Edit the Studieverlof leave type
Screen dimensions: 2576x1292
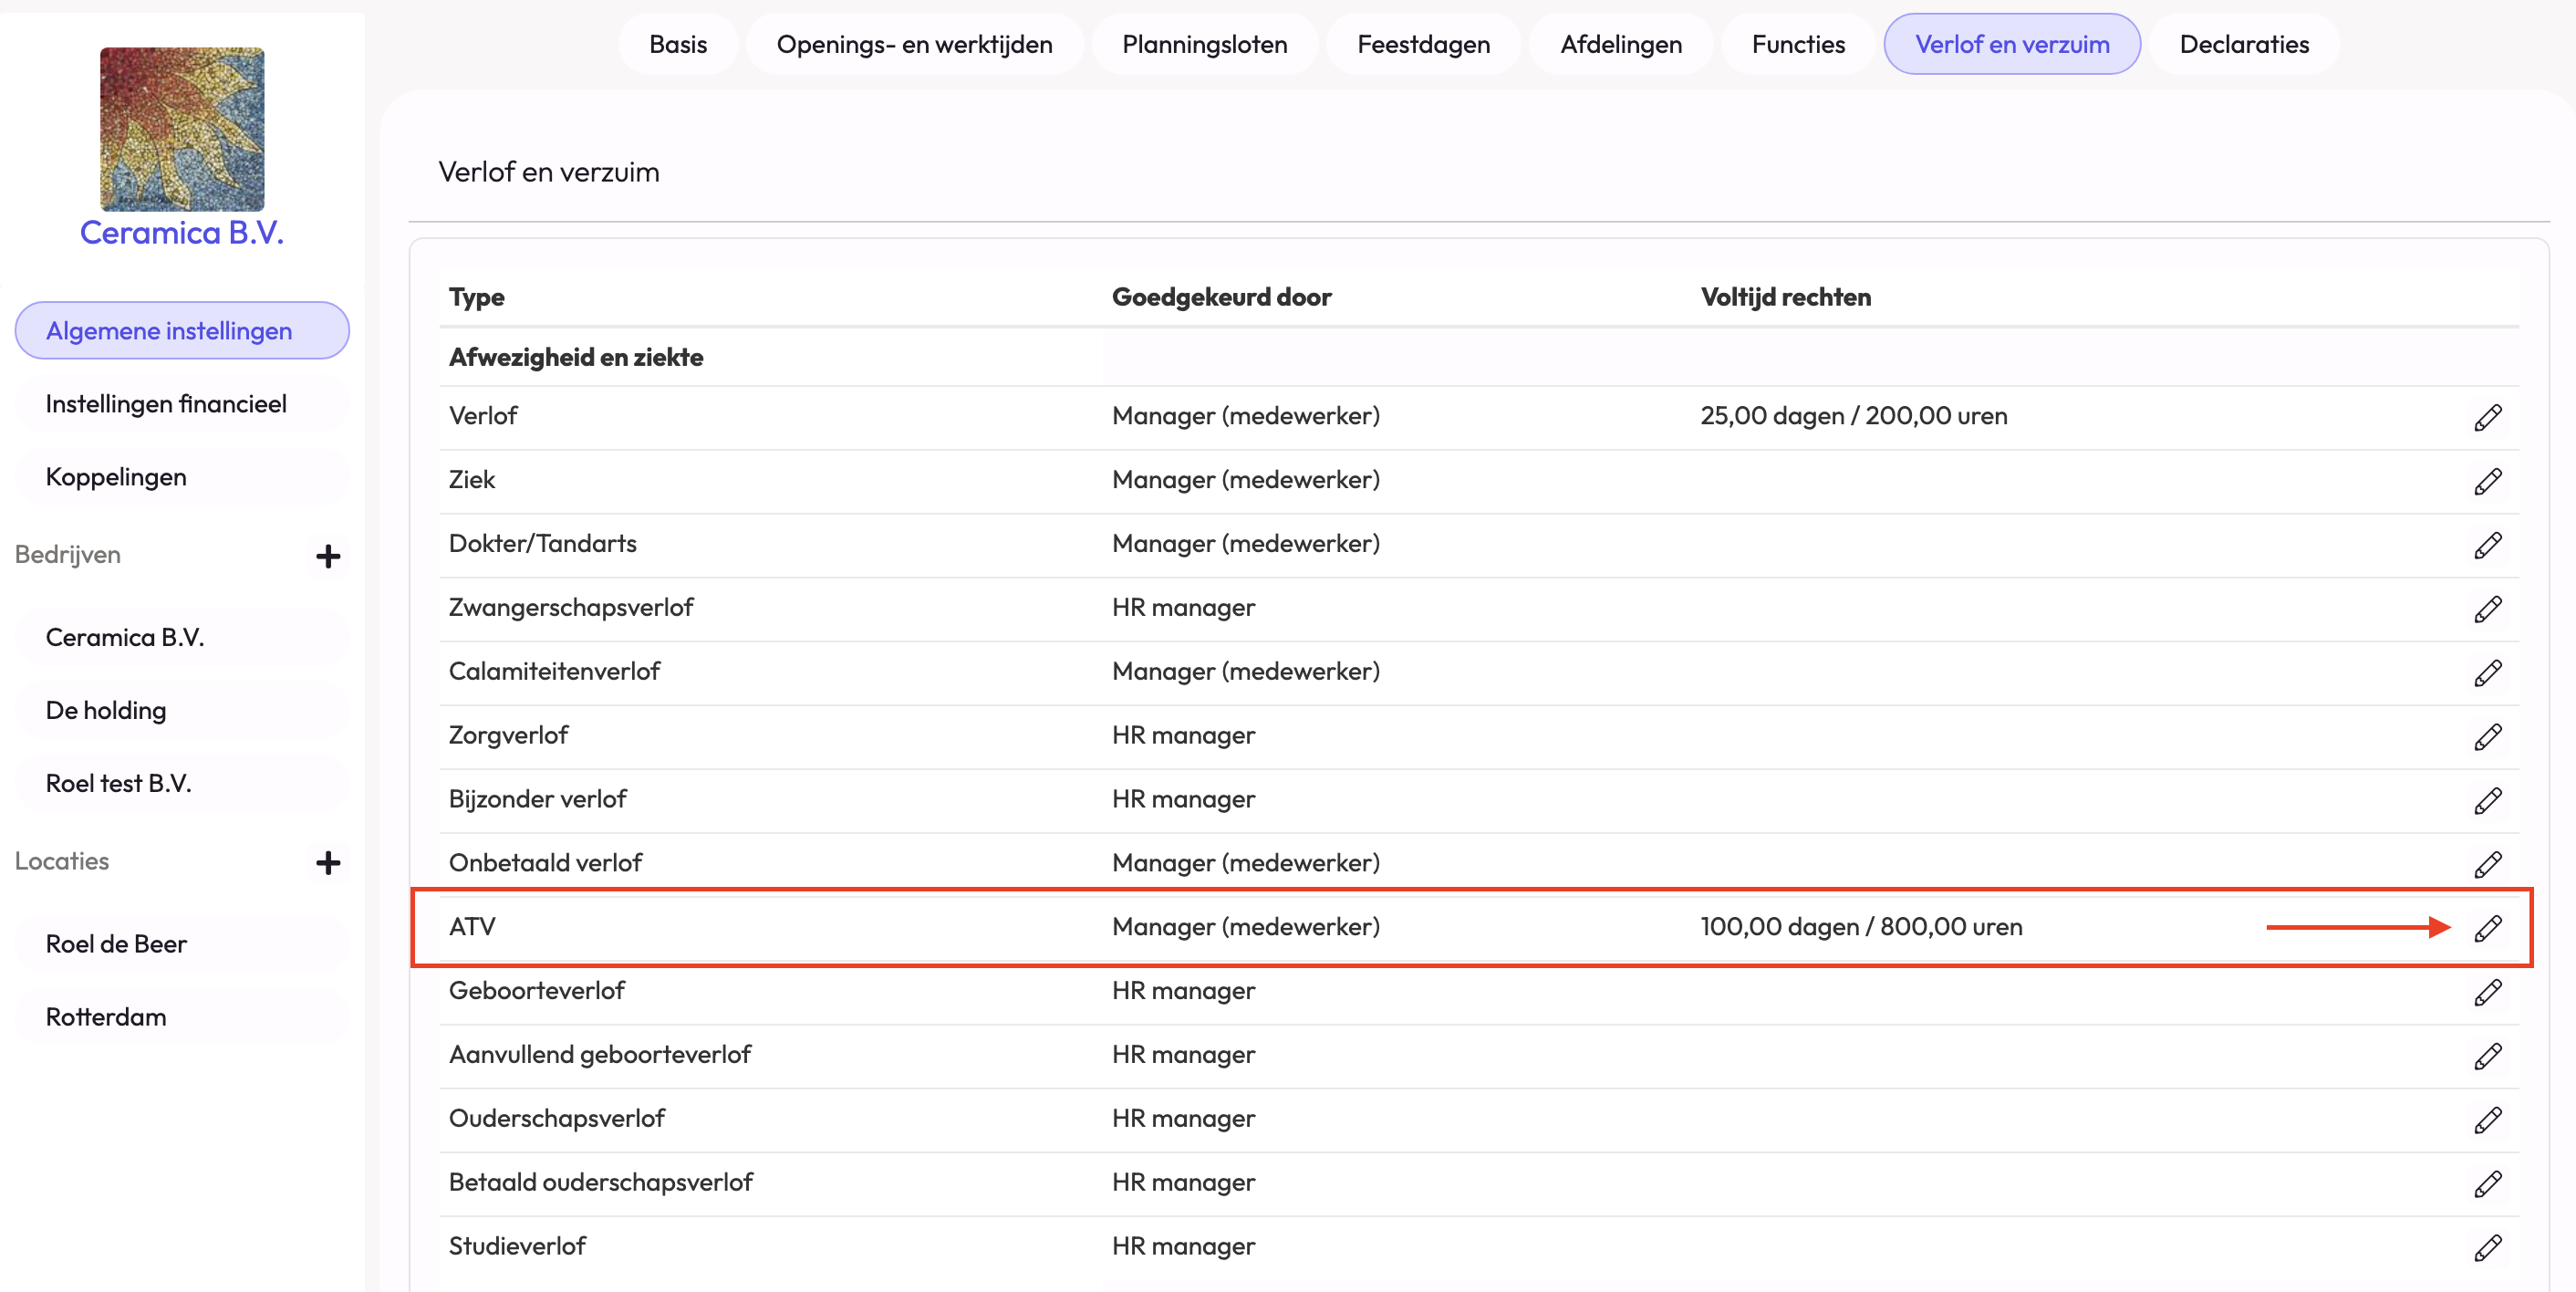tap(2487, 1247)
